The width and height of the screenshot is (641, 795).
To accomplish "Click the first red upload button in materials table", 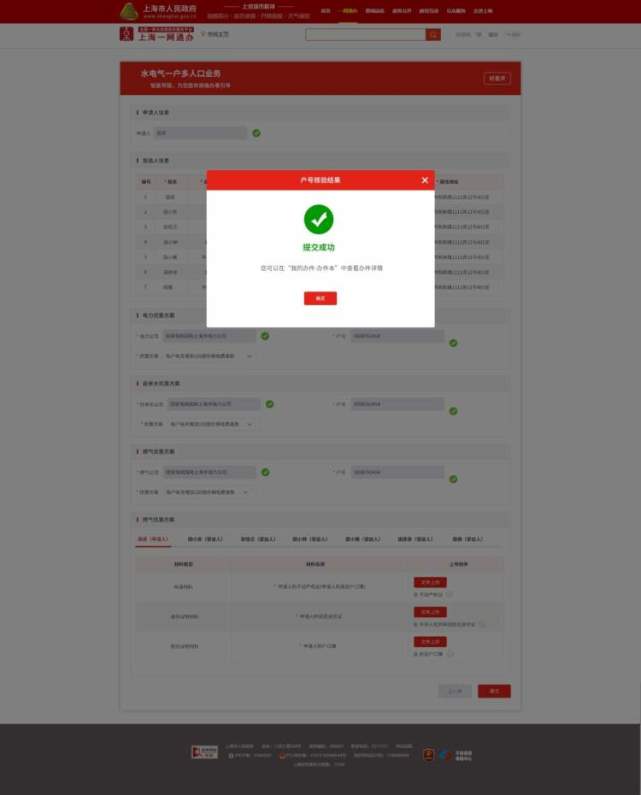I will pos(430,582).
